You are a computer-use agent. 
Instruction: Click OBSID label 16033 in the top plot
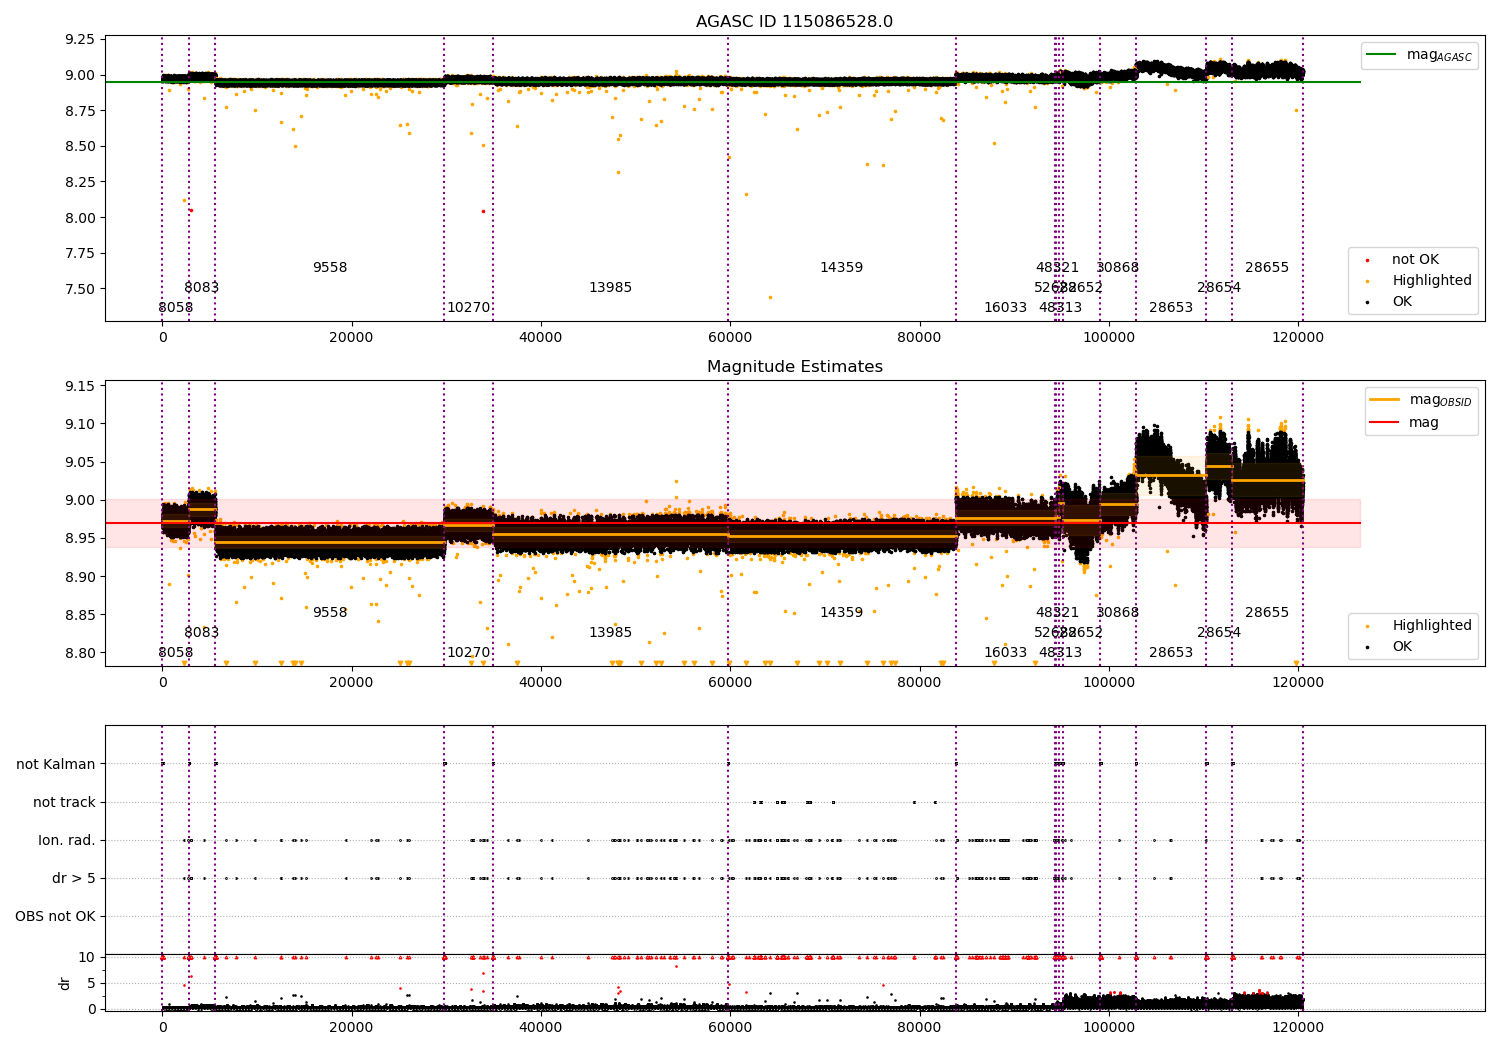coord(1005,308)
